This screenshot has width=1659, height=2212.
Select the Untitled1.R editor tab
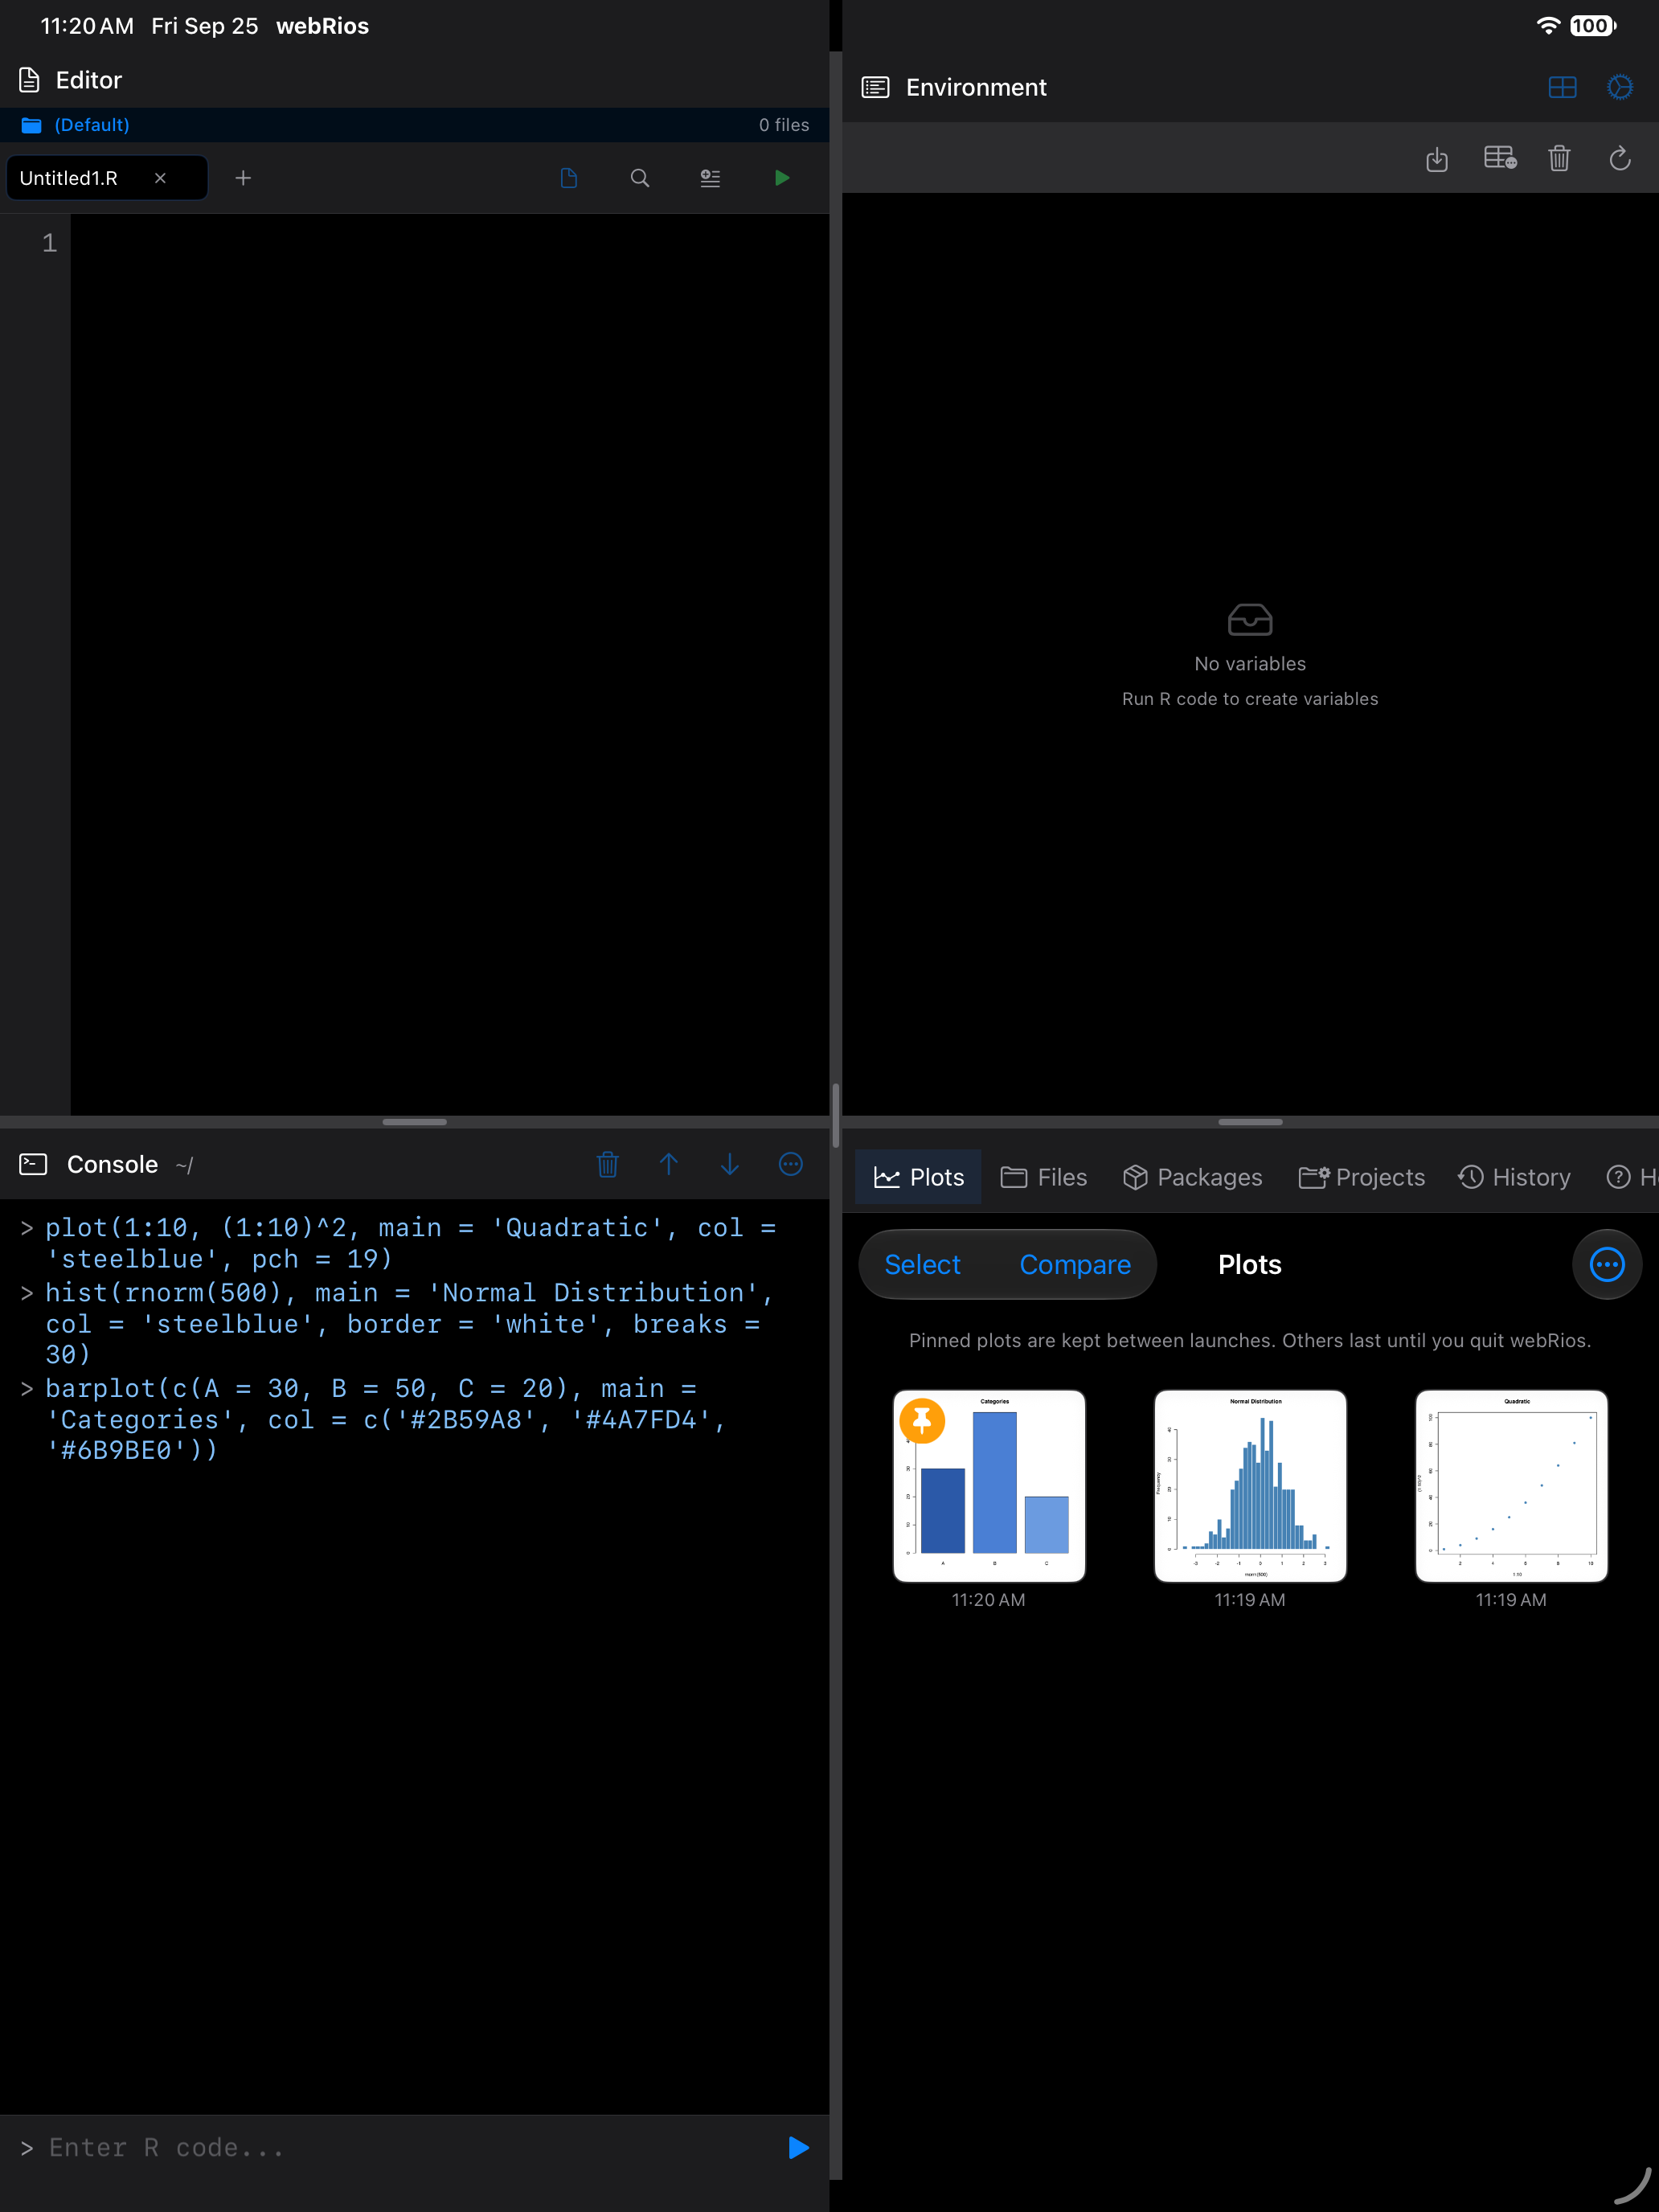click(x=107, y=178)
